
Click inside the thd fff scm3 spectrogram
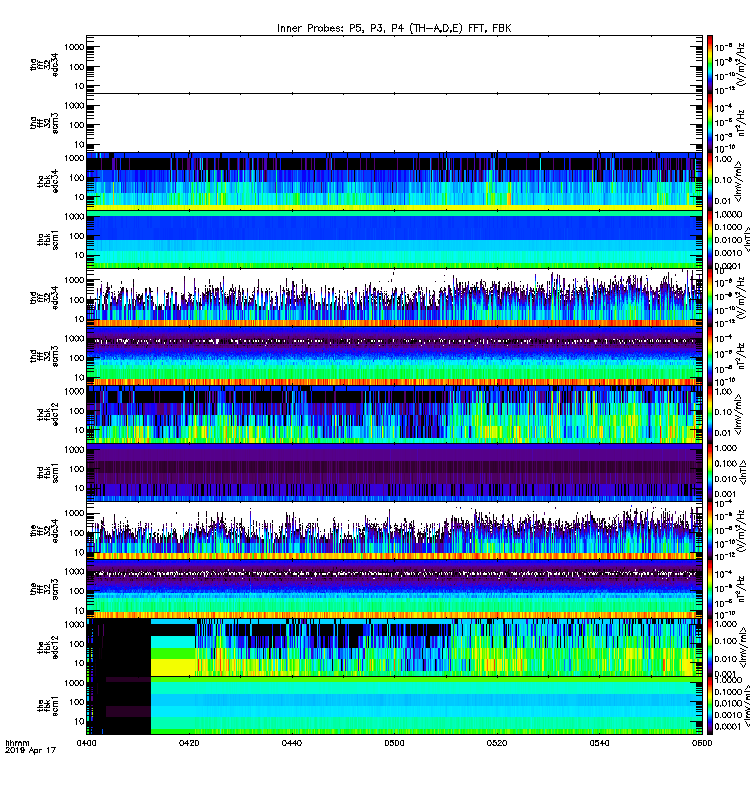tap(394, 356)
